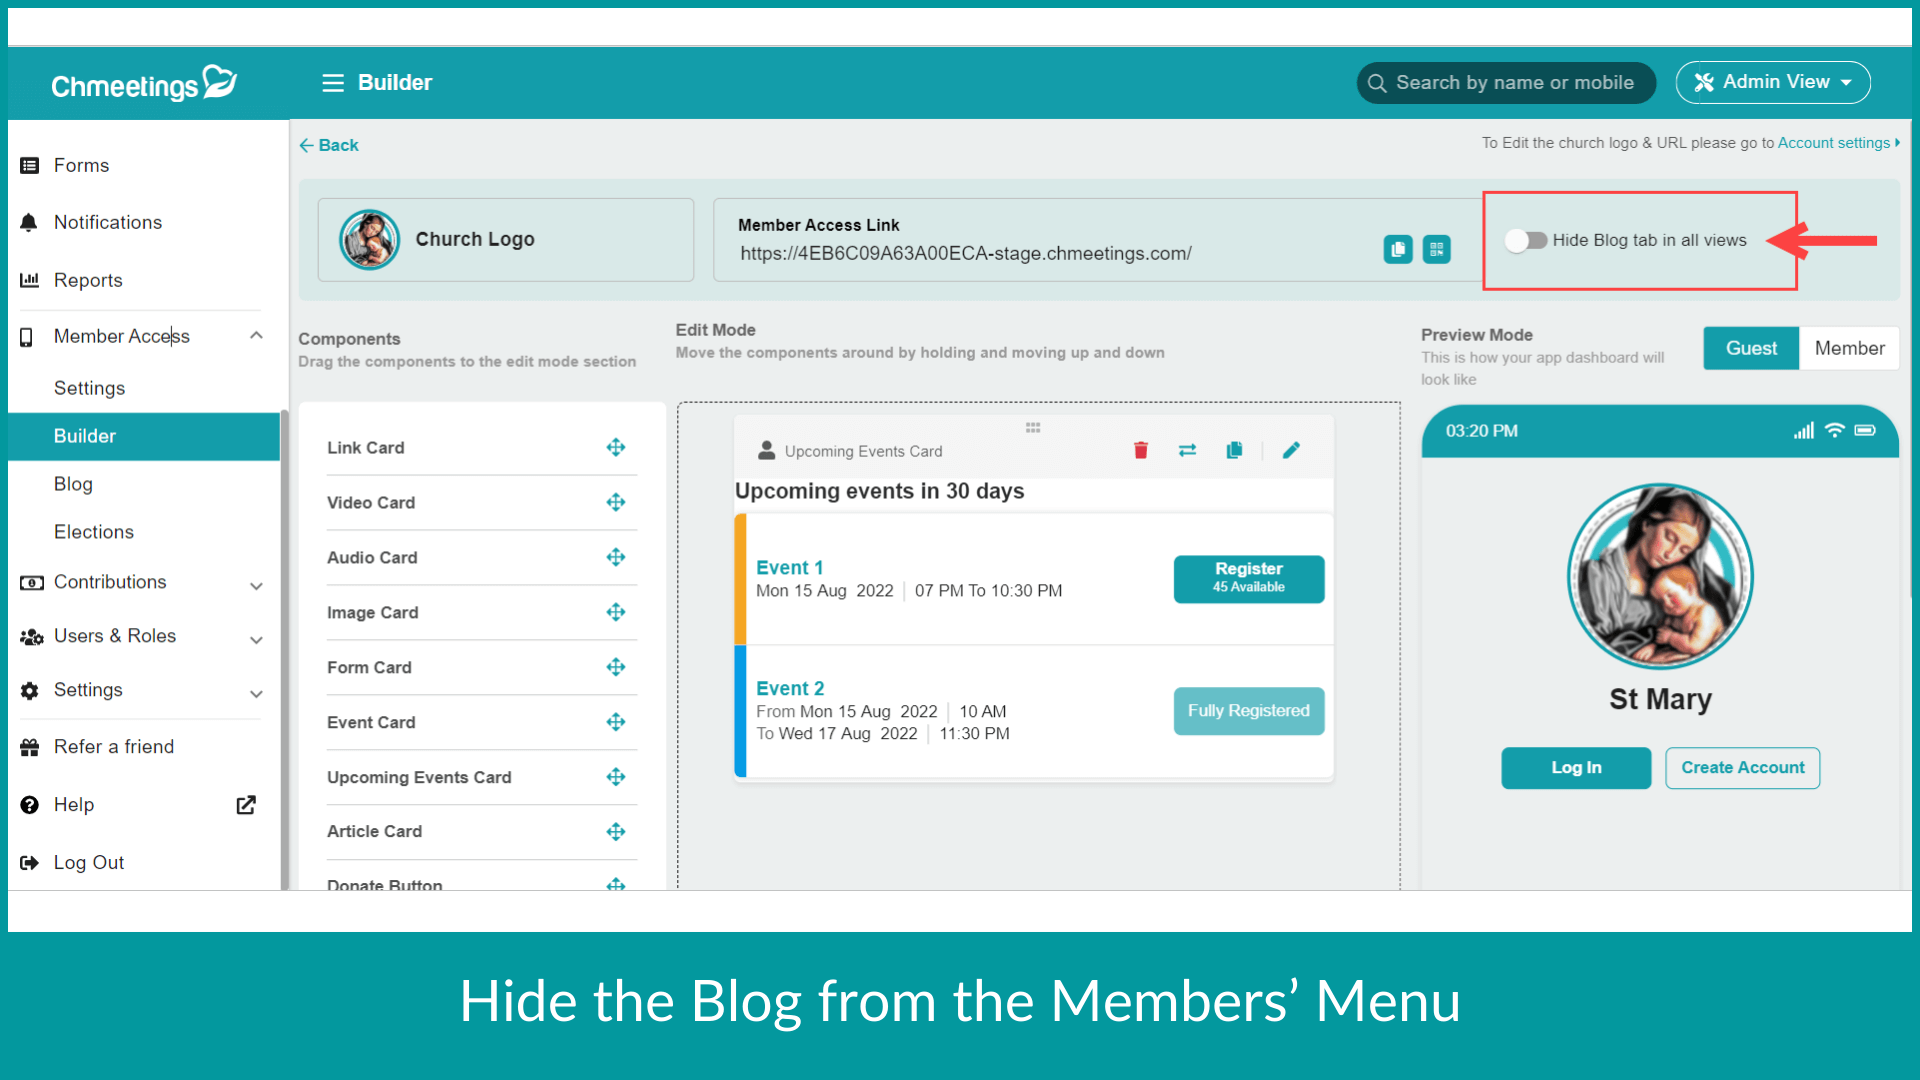The height and width of the screenshot is (1080, 1920).
Task: Click the Log Out icon
Action: [x=30, y=863]
